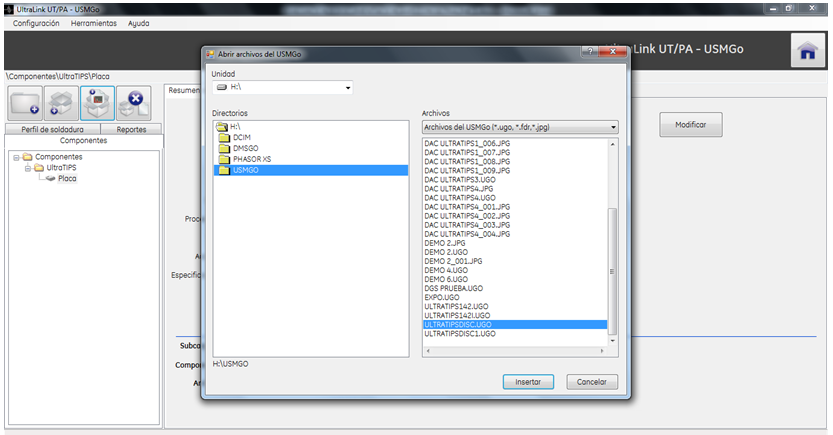Open the Herramientas menu
The image size is (833, 435).
point(94,23)
